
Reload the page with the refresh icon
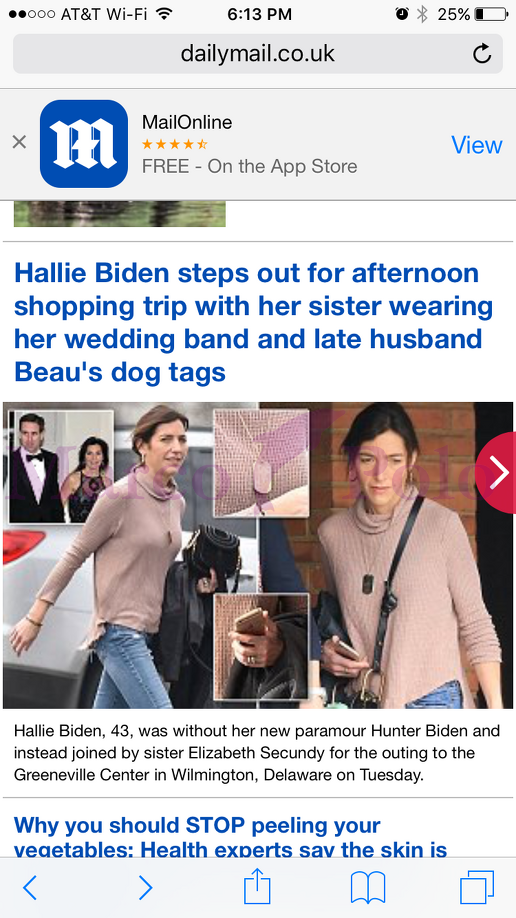(x=481, y=54)
